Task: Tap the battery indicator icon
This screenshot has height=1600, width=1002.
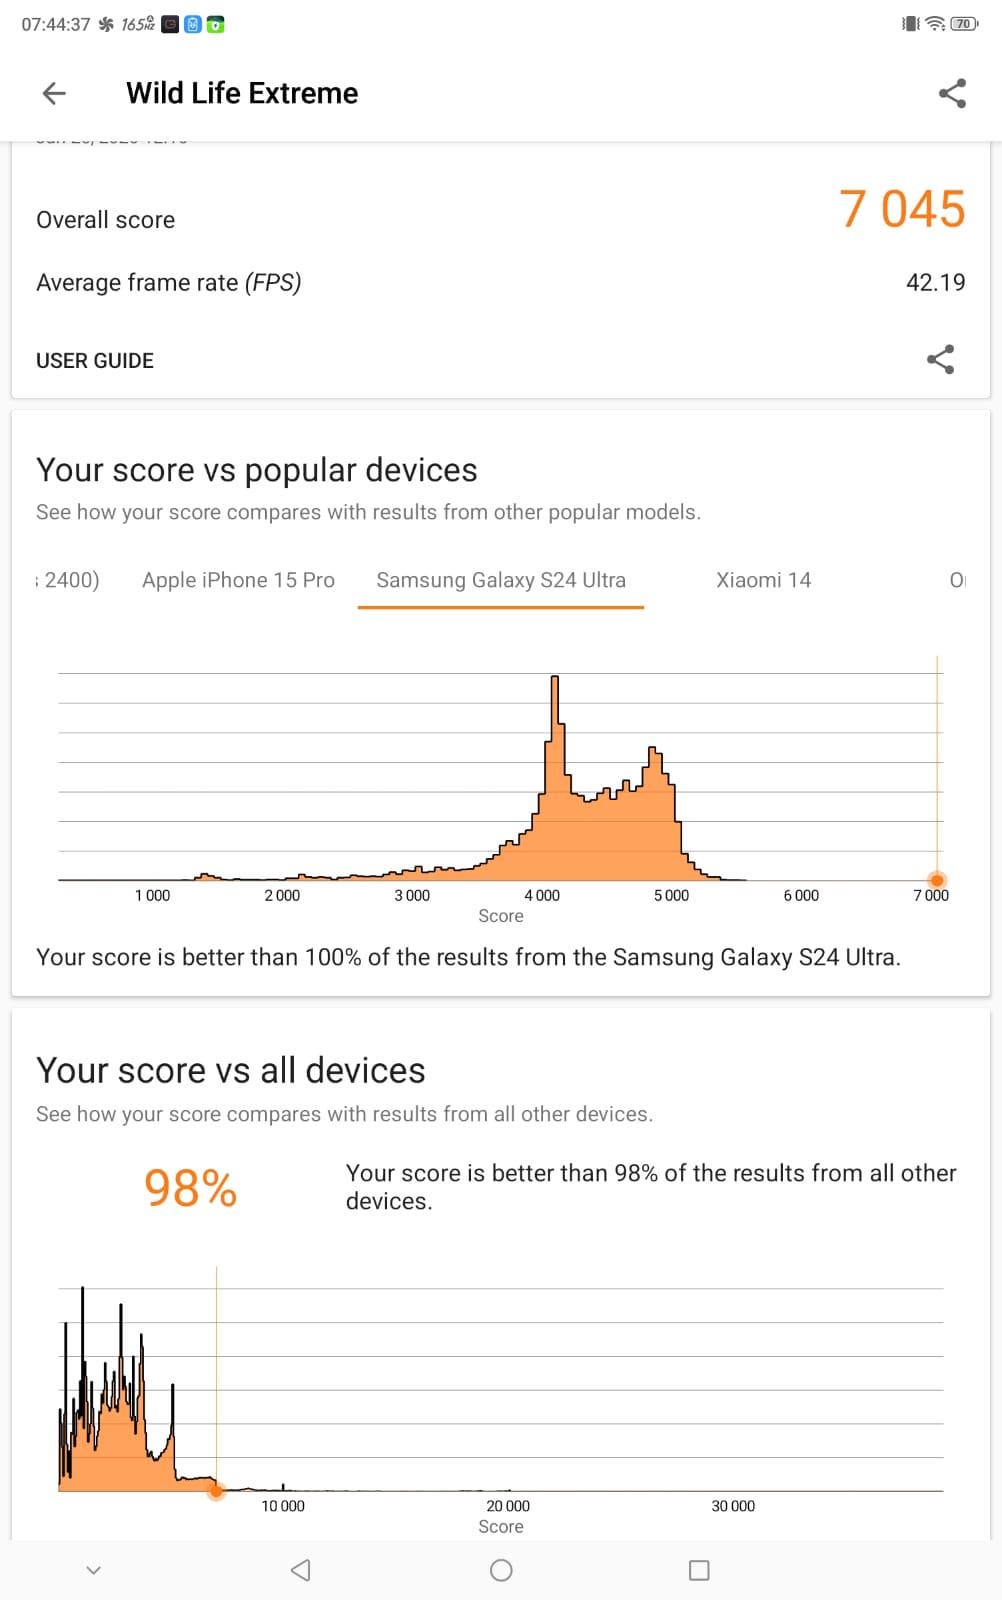Action: point(964,23)
